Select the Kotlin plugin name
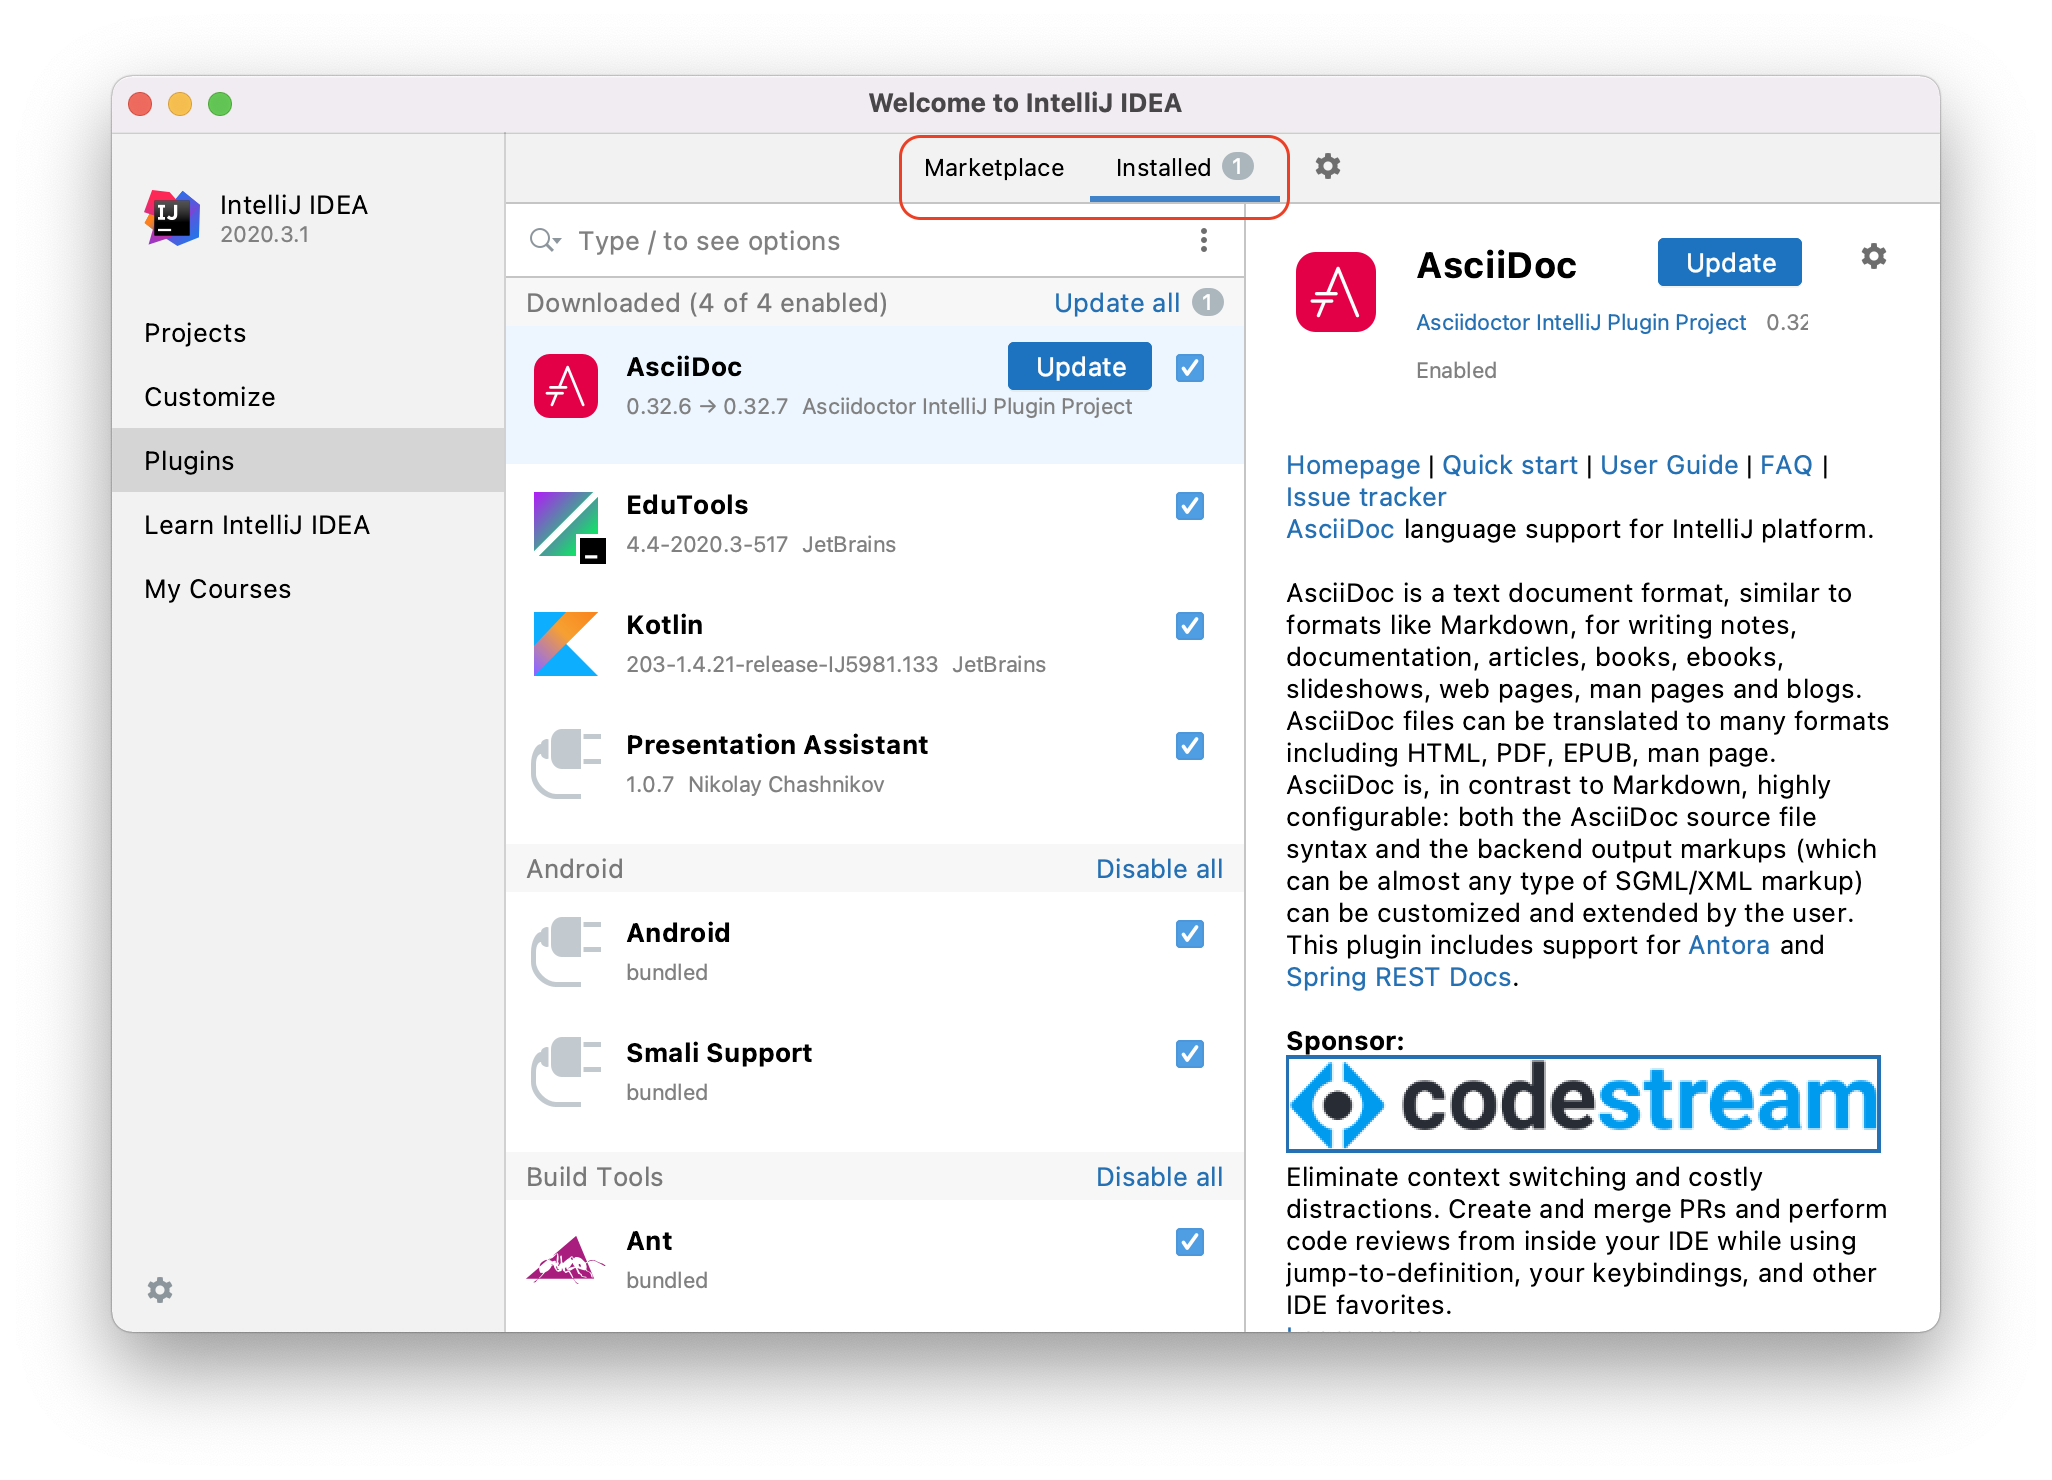Screen dimensions: 2052x1480 tap(664, 625)
